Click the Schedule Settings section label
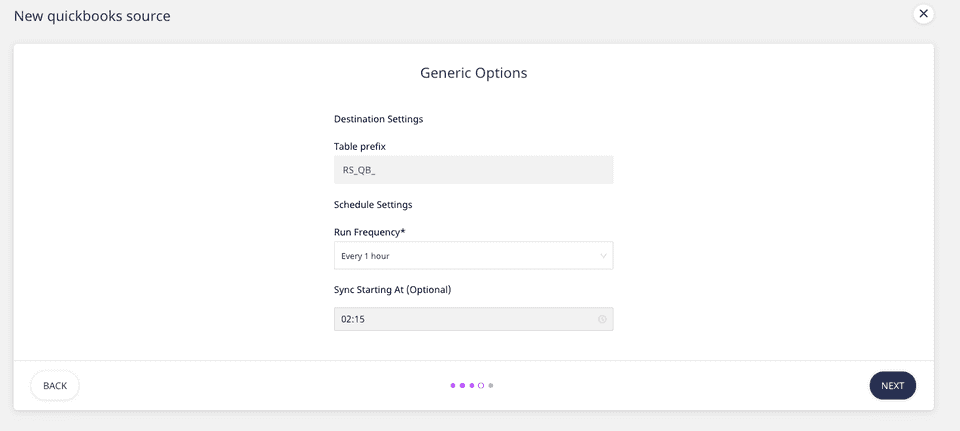The image size is (960, 431). point(373,205)
